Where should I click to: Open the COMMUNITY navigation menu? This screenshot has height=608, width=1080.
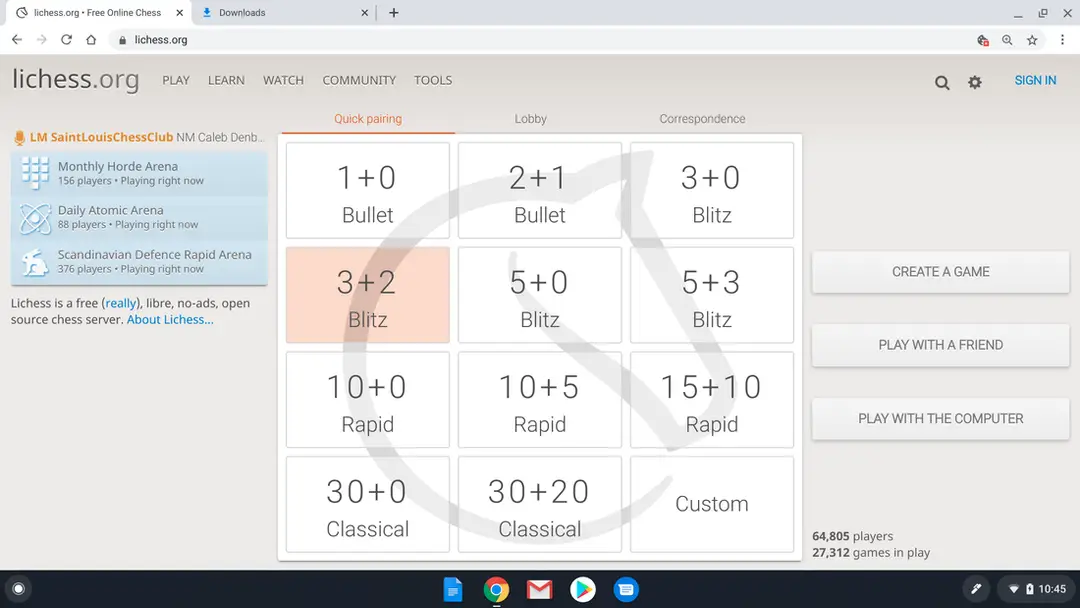(359, 81)
